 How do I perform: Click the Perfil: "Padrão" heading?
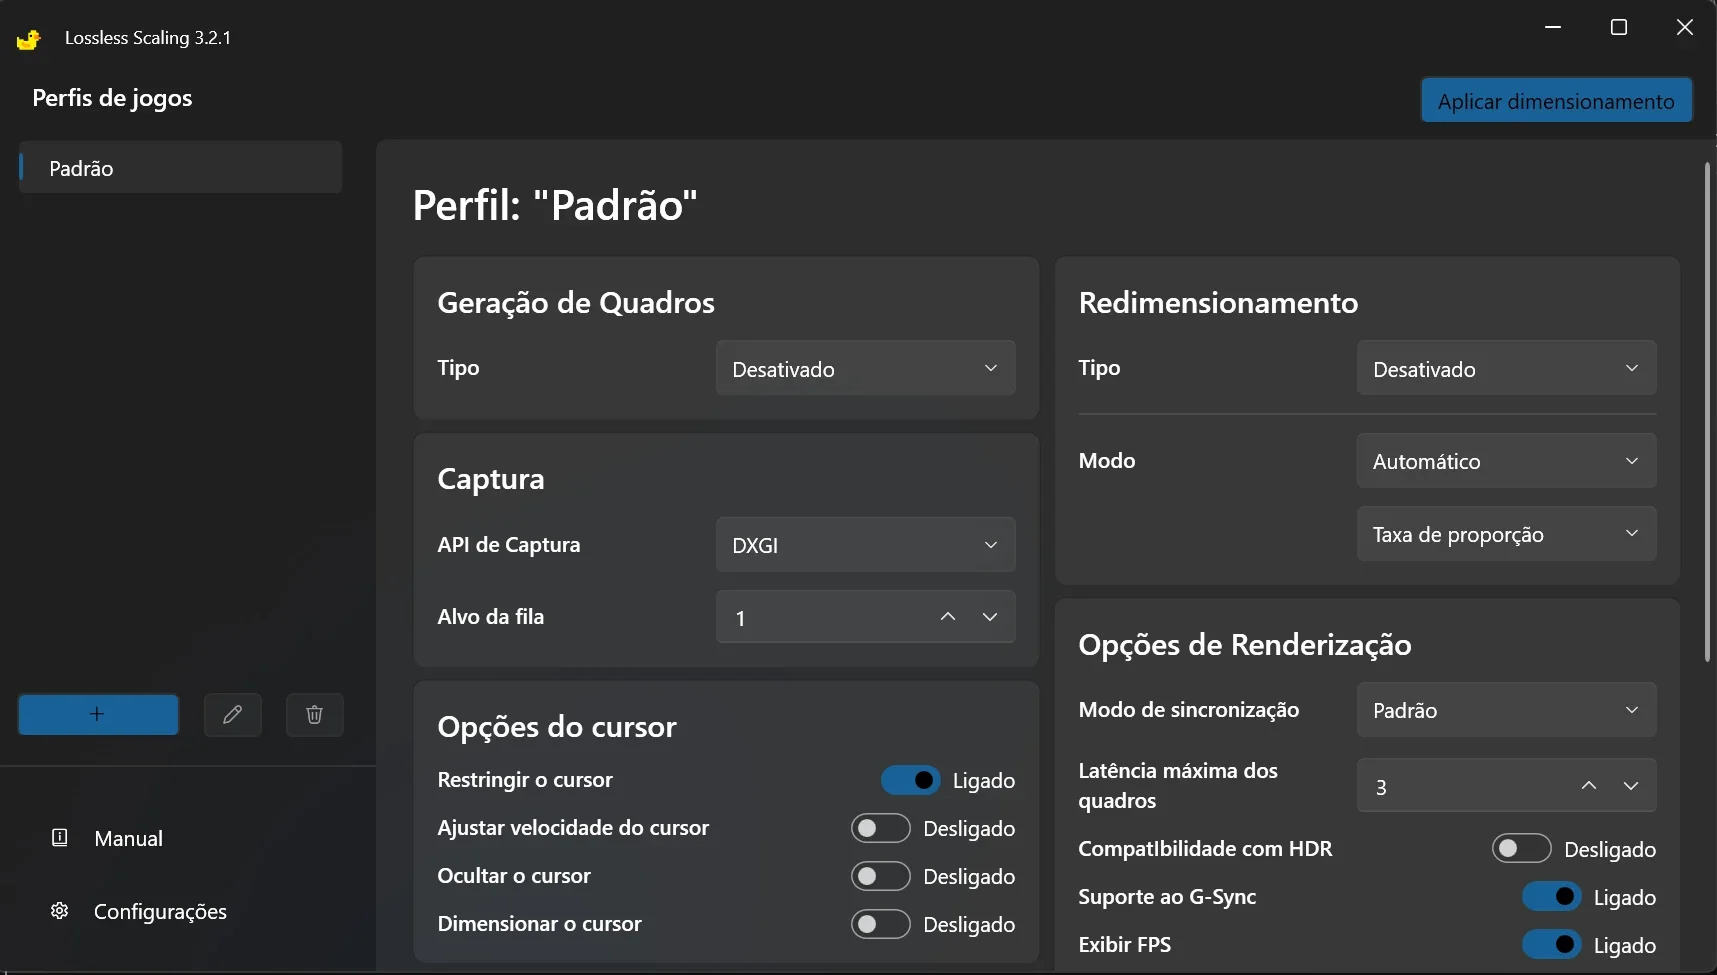pos(555,205)
